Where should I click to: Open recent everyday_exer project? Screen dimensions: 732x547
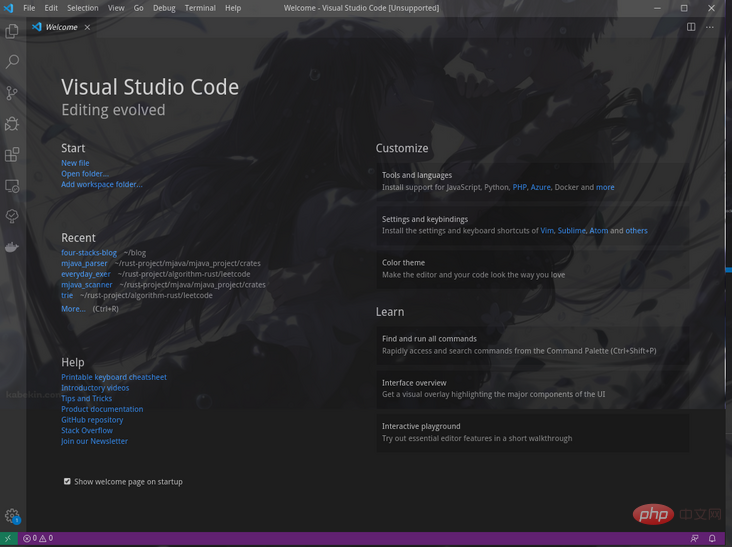click(x=86, y=274)
